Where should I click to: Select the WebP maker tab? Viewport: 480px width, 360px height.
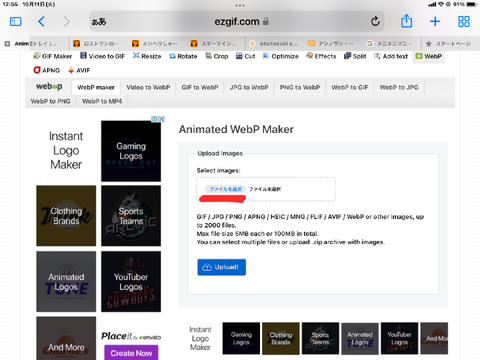coord(96,87)
